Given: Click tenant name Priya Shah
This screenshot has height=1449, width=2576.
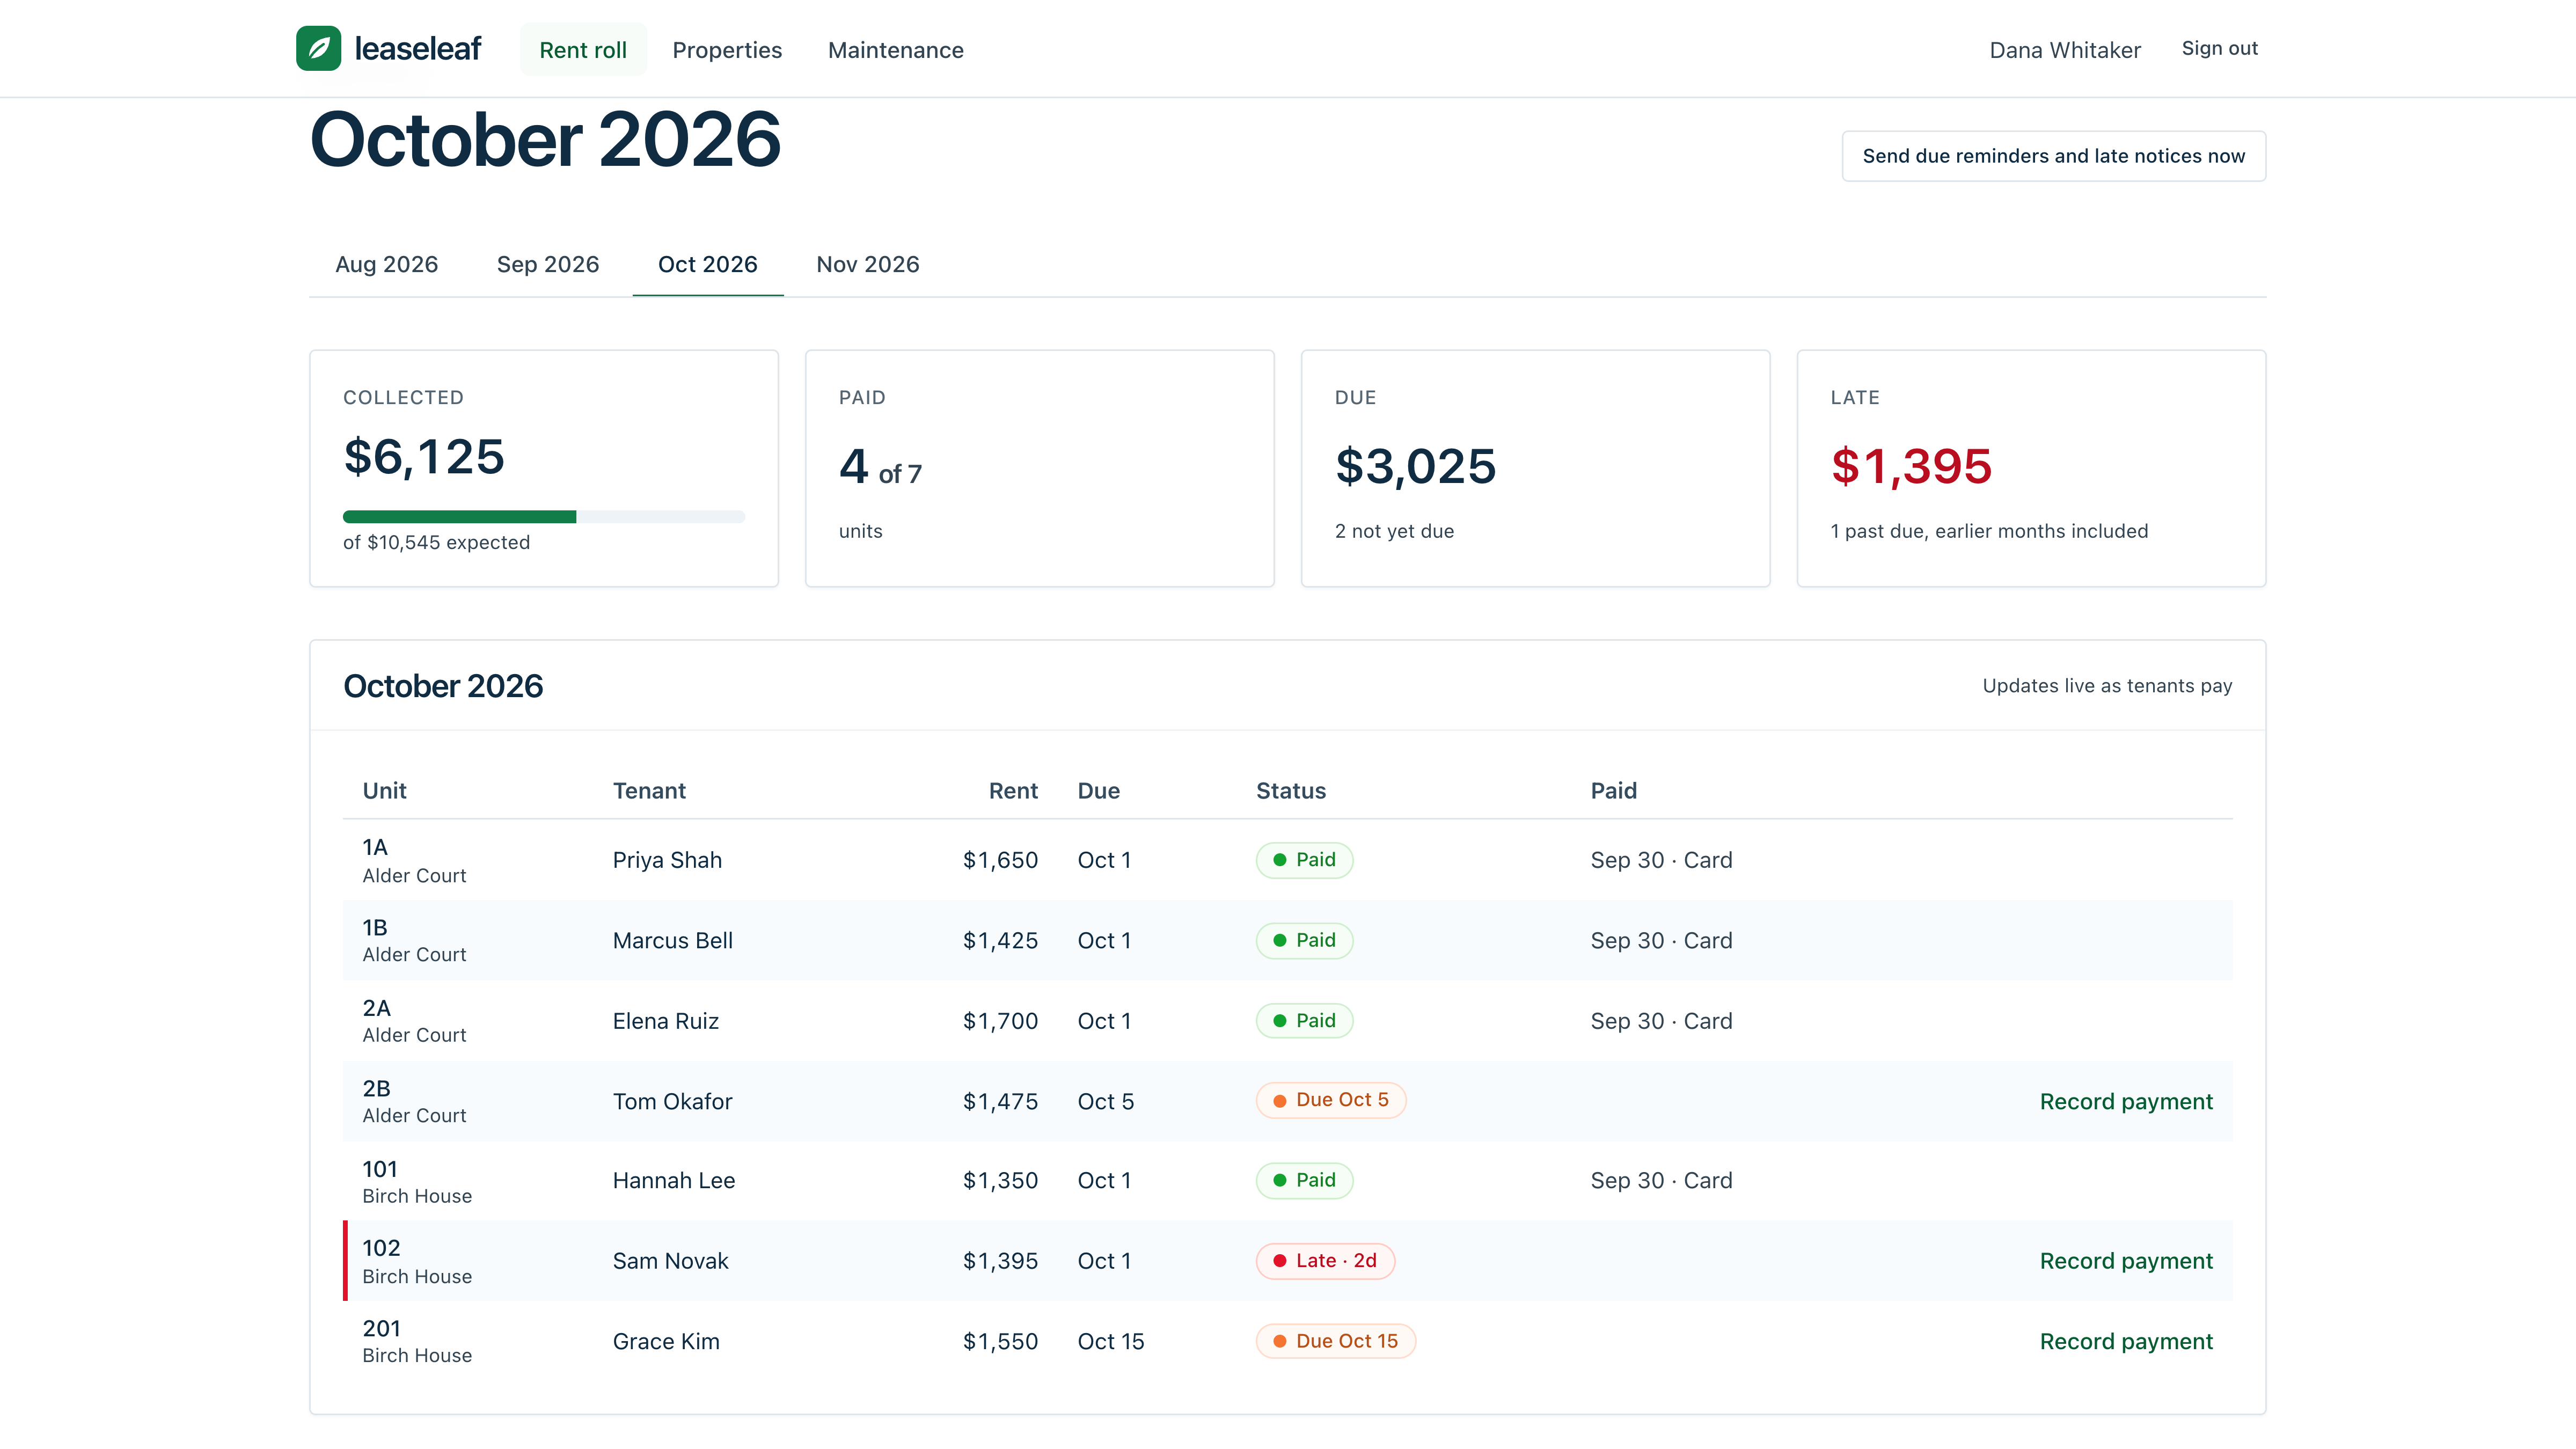Looking at the screenshot, I should (x=667, y=860).
